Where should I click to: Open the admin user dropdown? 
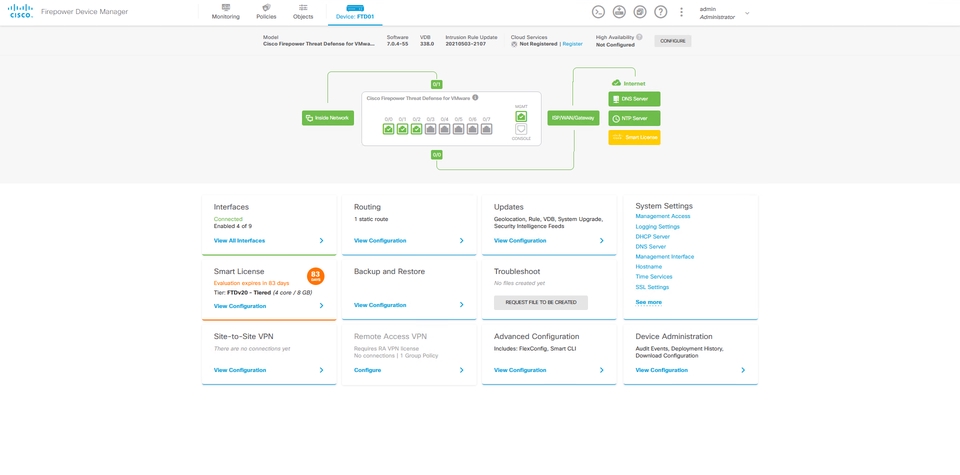pyautogui.click(x=747, y=13)
